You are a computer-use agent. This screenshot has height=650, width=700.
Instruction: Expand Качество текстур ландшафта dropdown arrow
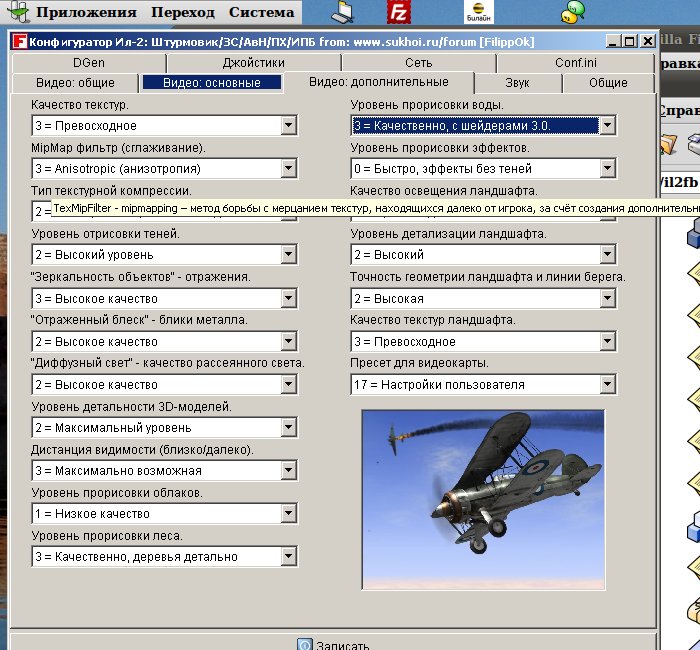point(608,342)
